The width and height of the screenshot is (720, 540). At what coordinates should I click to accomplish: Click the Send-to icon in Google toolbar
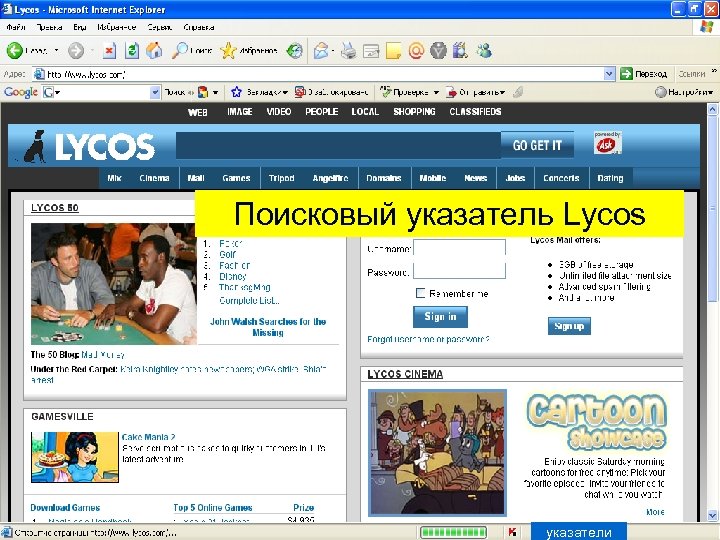451,92
